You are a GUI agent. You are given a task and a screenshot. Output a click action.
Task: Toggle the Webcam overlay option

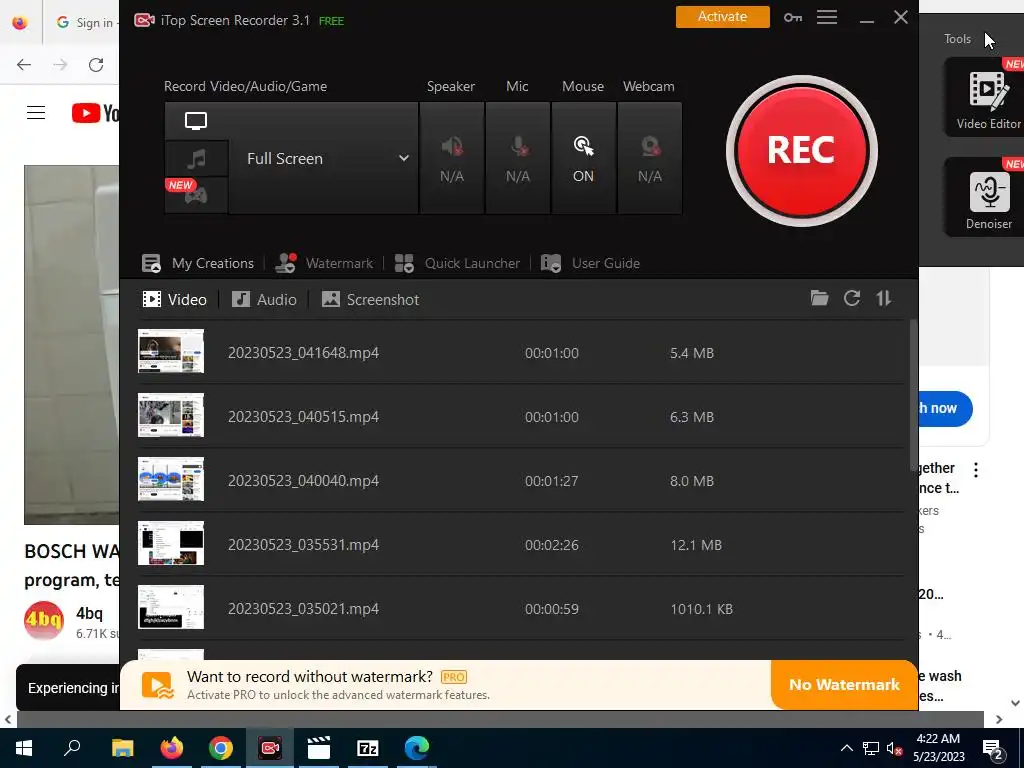tap(650, 158)
